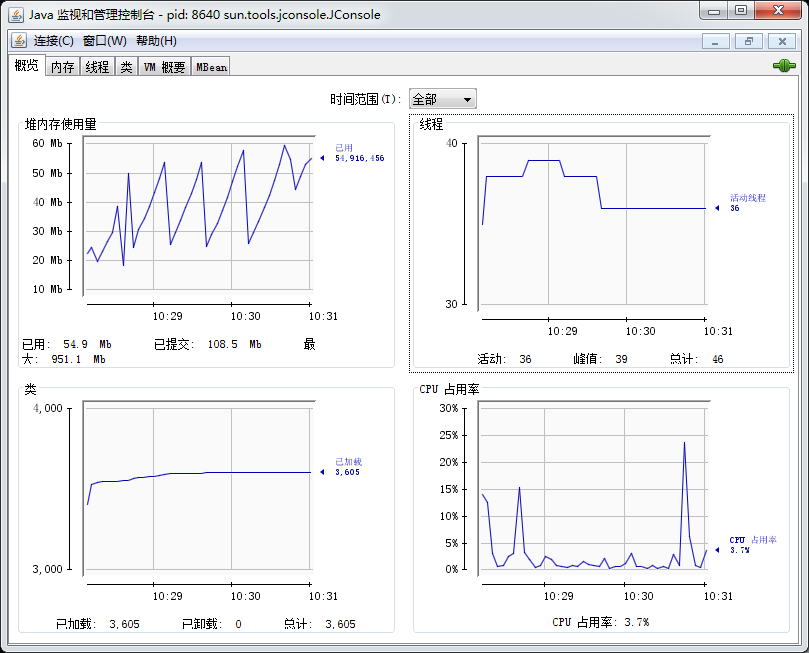Open the MBean tab

click(x=211, y=67)
